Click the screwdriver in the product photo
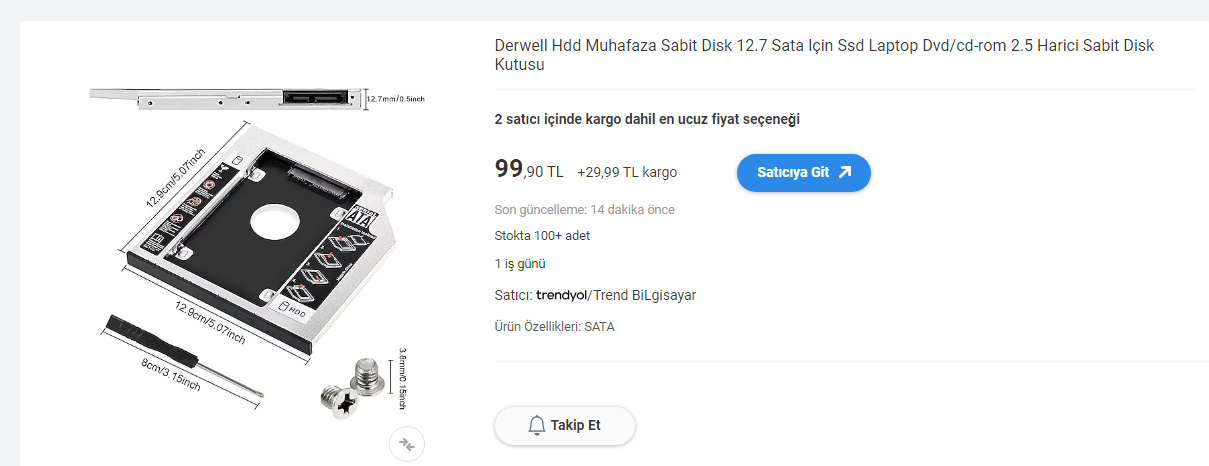This screenshot has height=466, width=1209. click(x=180, y=356)
